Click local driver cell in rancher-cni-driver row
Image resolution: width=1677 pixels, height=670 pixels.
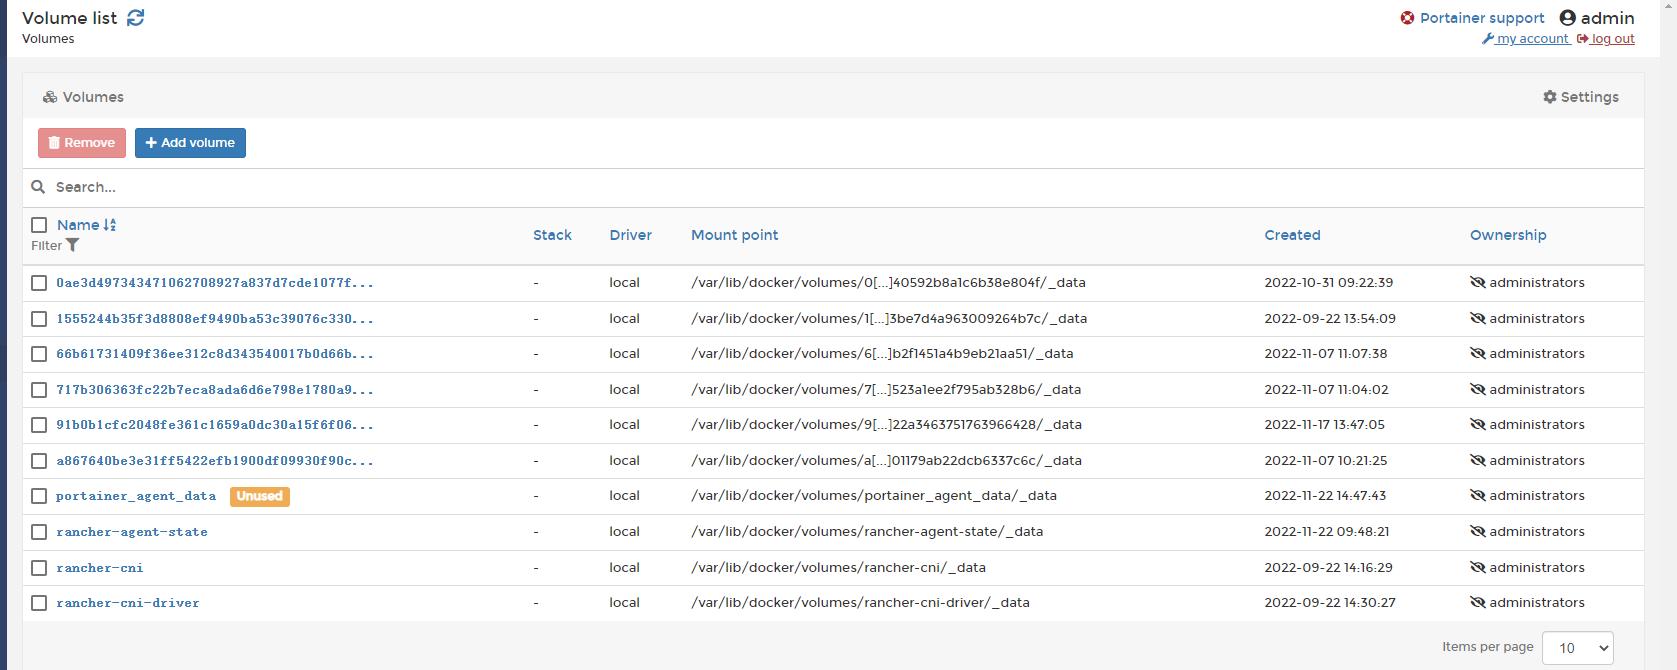(624, 603)
